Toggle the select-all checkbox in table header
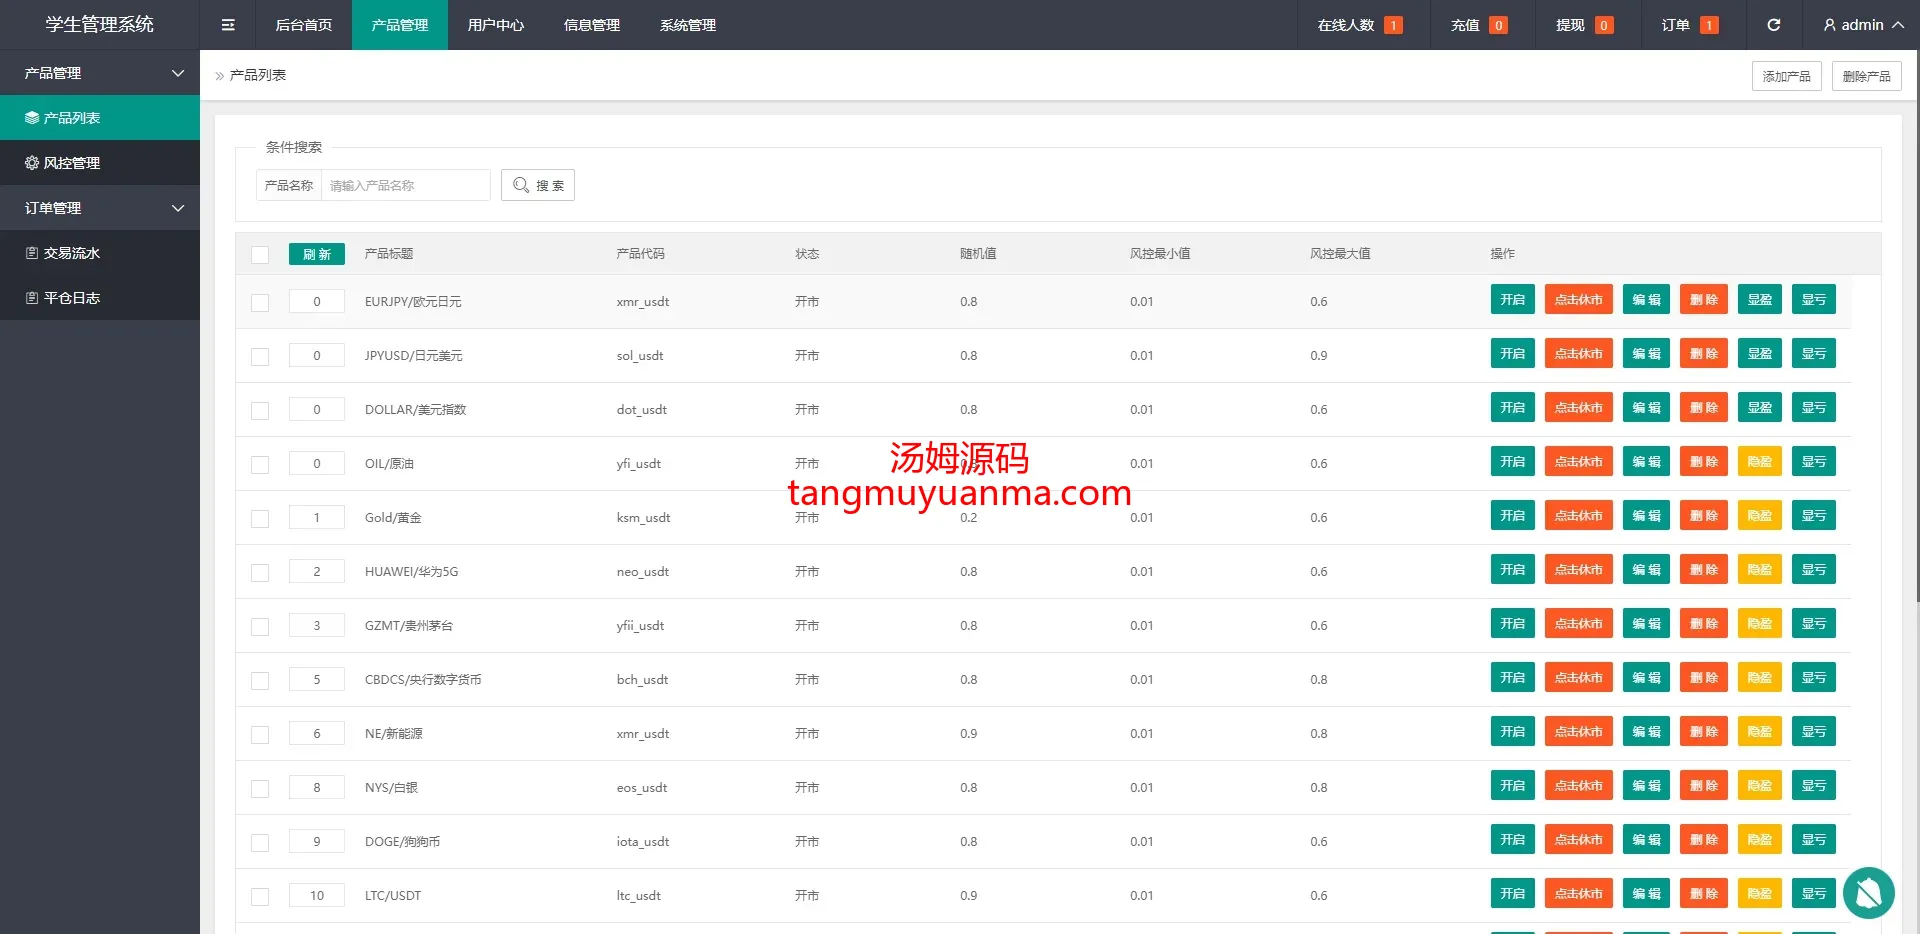 (260, 254)
